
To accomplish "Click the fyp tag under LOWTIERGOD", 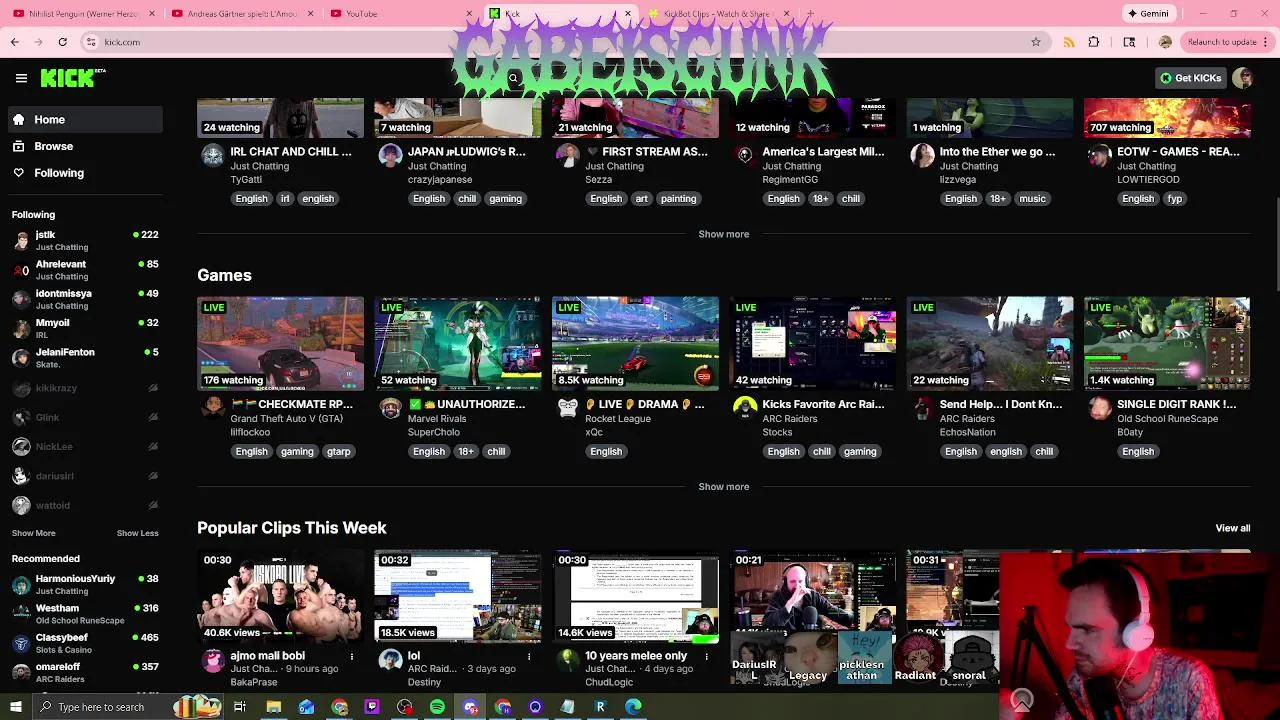I will 1174,198.
